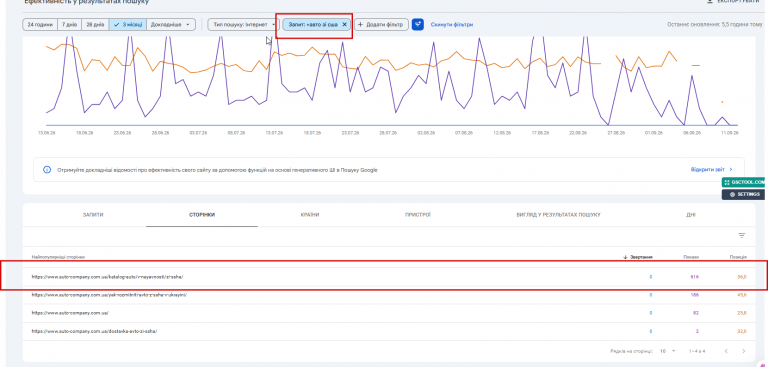
Task: Go to the previous page of results
Action: click(726, 351)
